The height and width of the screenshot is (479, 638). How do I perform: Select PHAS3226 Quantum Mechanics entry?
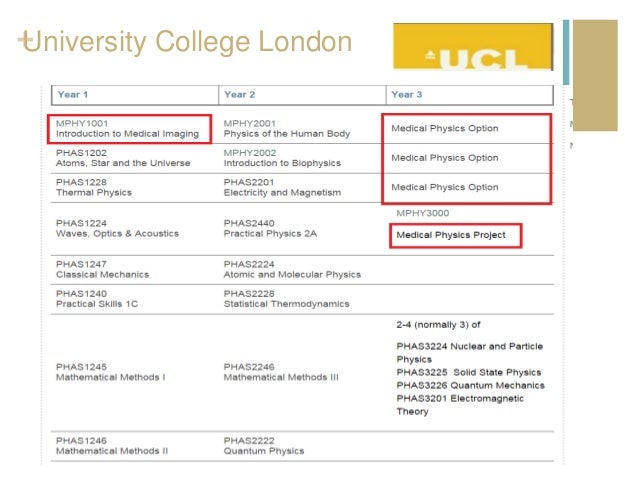(x=471, y=385)
